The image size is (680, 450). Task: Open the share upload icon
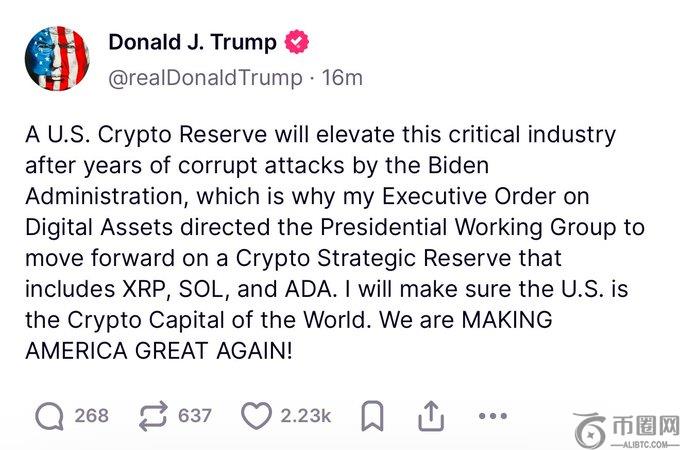click(x=431, y=414)
